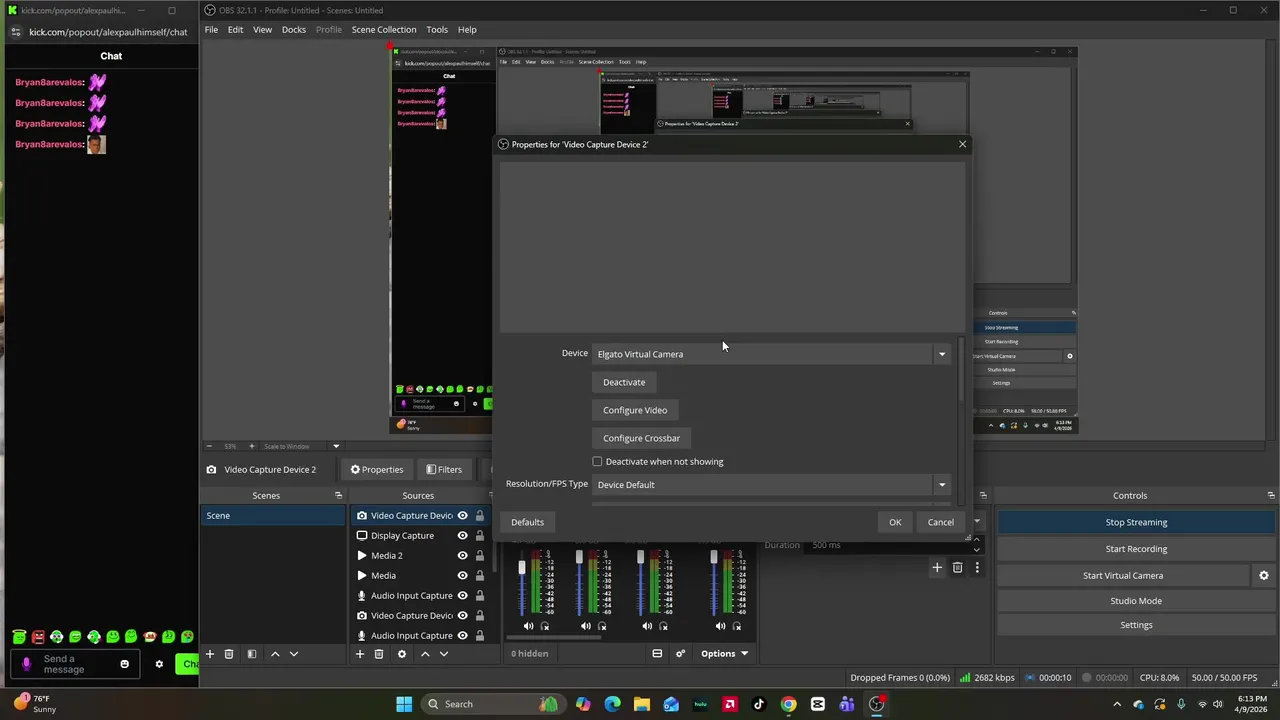Viewport: 1280px width, 720px height.
Task: Float the Scenes dock with its popout icon
Action: (338, 496)
